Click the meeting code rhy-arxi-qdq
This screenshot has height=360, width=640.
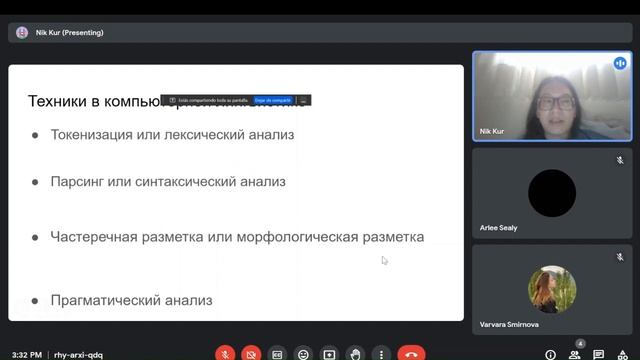(x=78, y=355)
